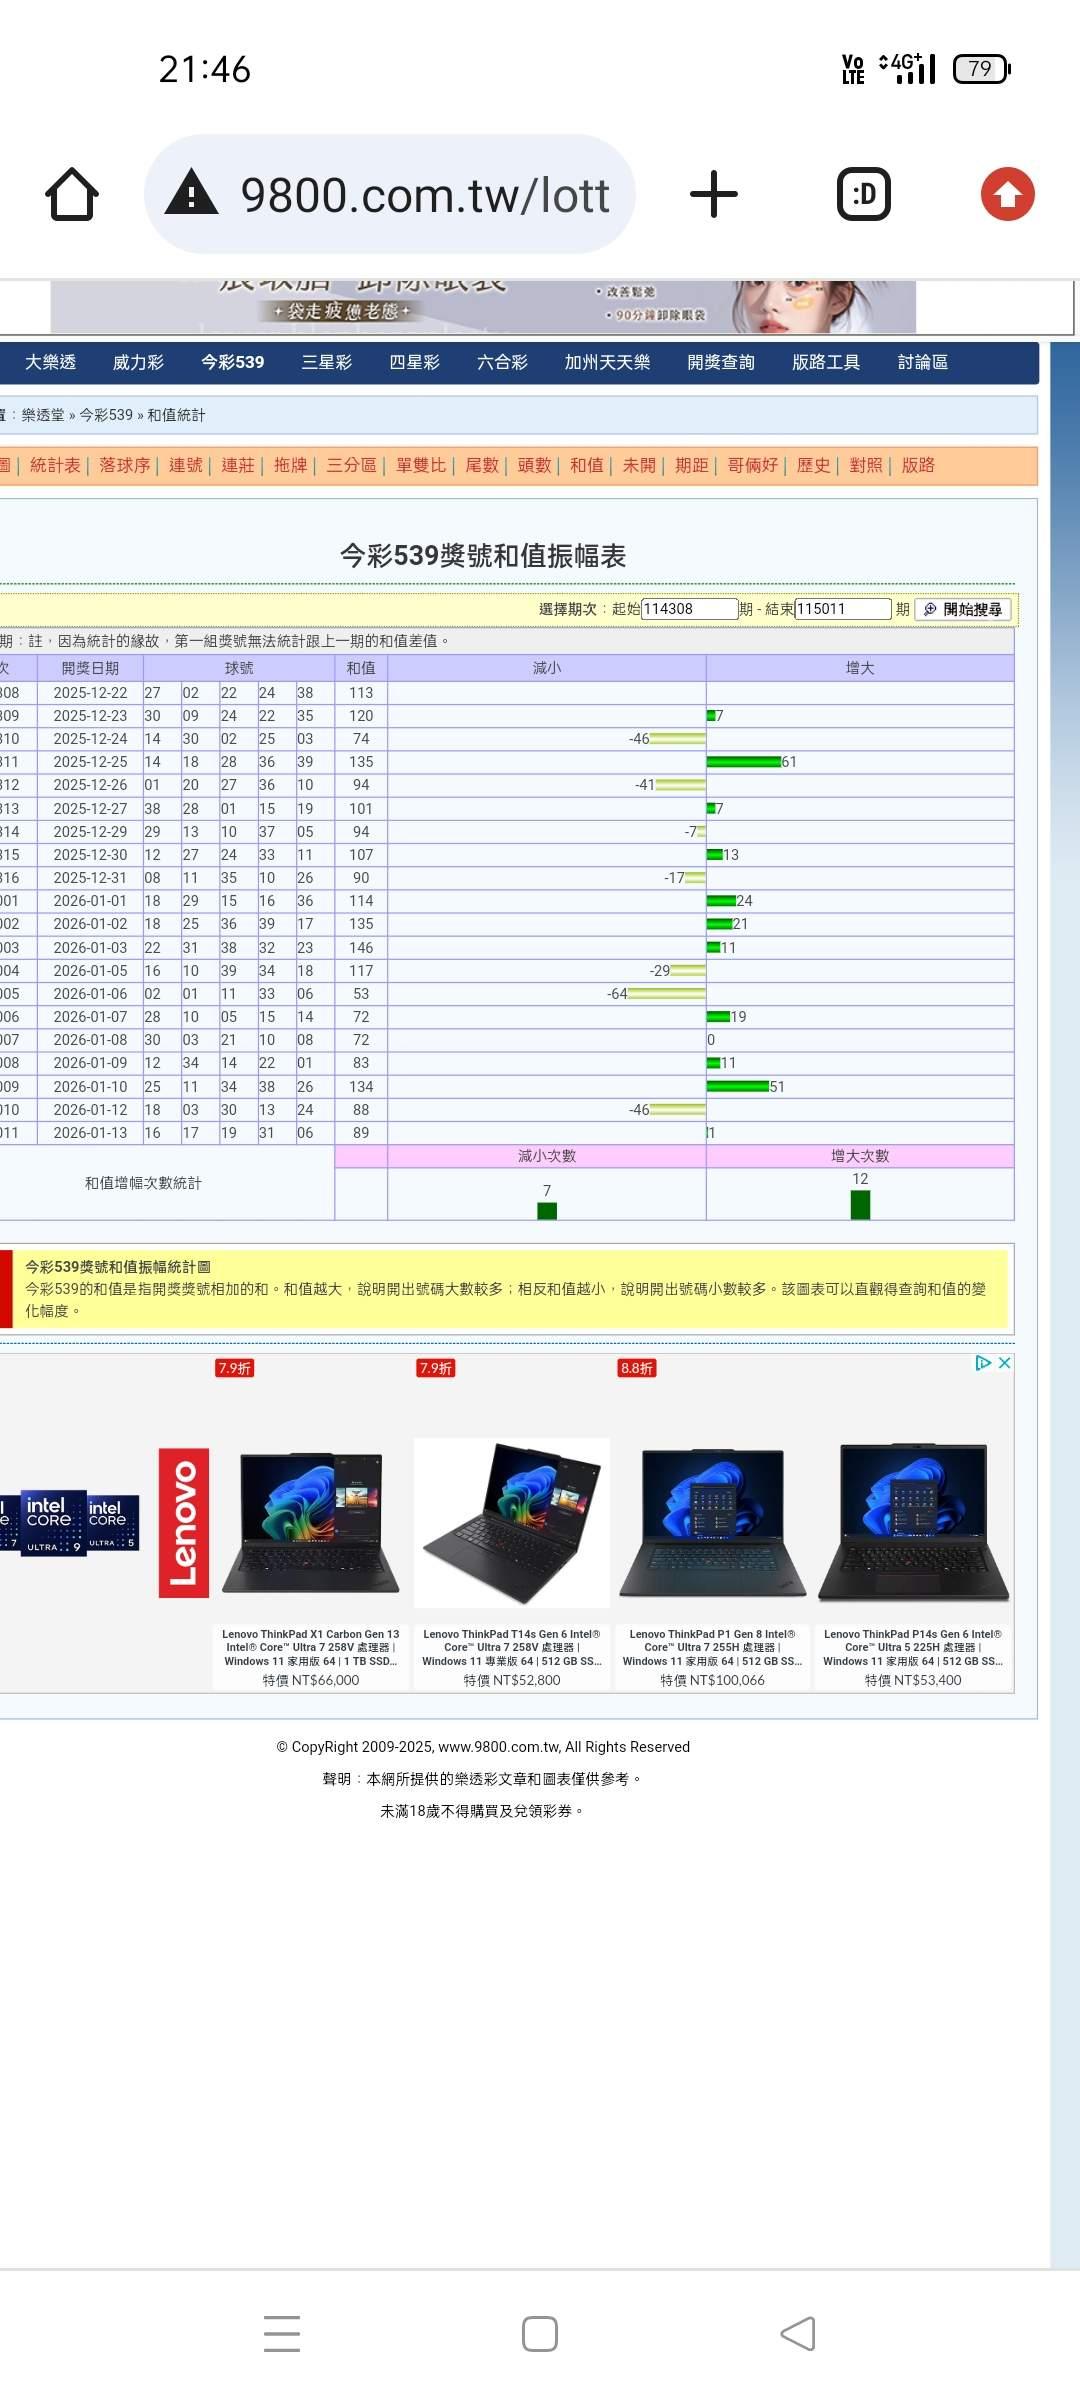Open the 今彩539 menu item
The width and height of the screenshot is (1080, 2400).
point(232,362)
